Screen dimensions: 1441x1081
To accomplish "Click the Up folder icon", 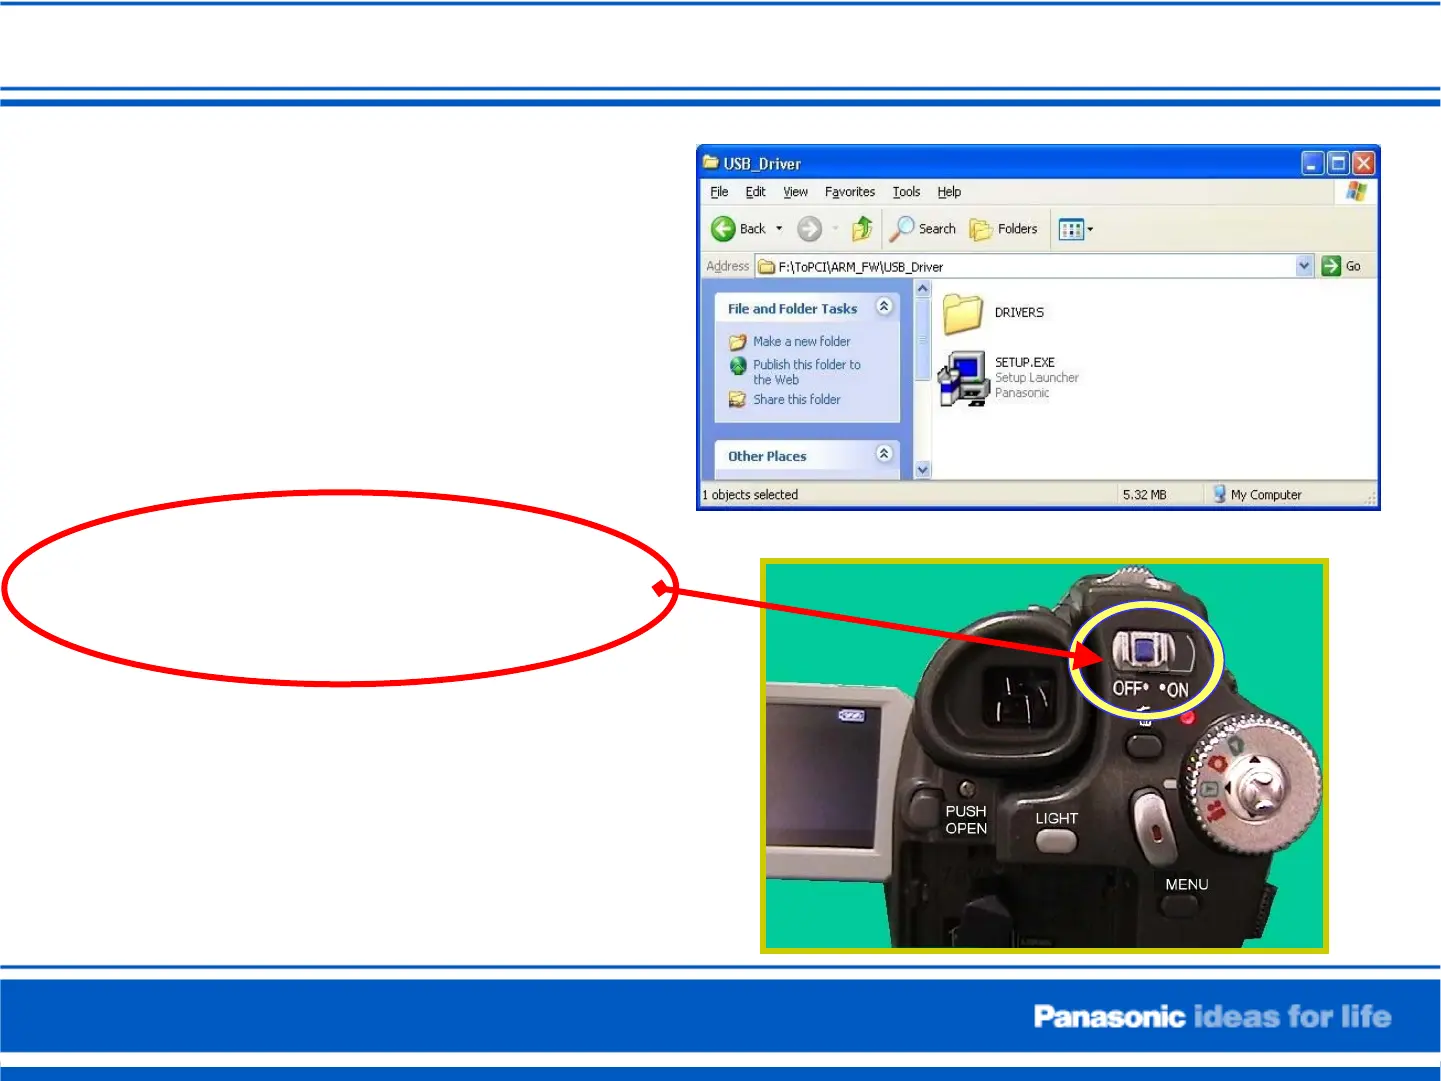I will click(862, 229).
